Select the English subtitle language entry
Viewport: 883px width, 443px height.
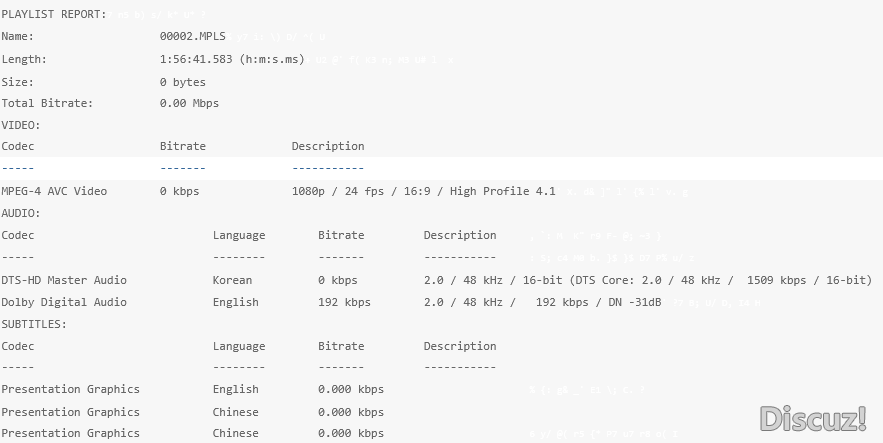point(235,389)
